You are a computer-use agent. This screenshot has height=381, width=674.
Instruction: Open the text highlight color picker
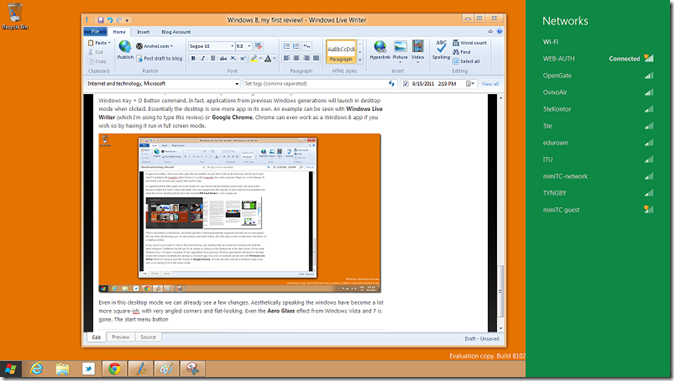(x=259, y=58)
